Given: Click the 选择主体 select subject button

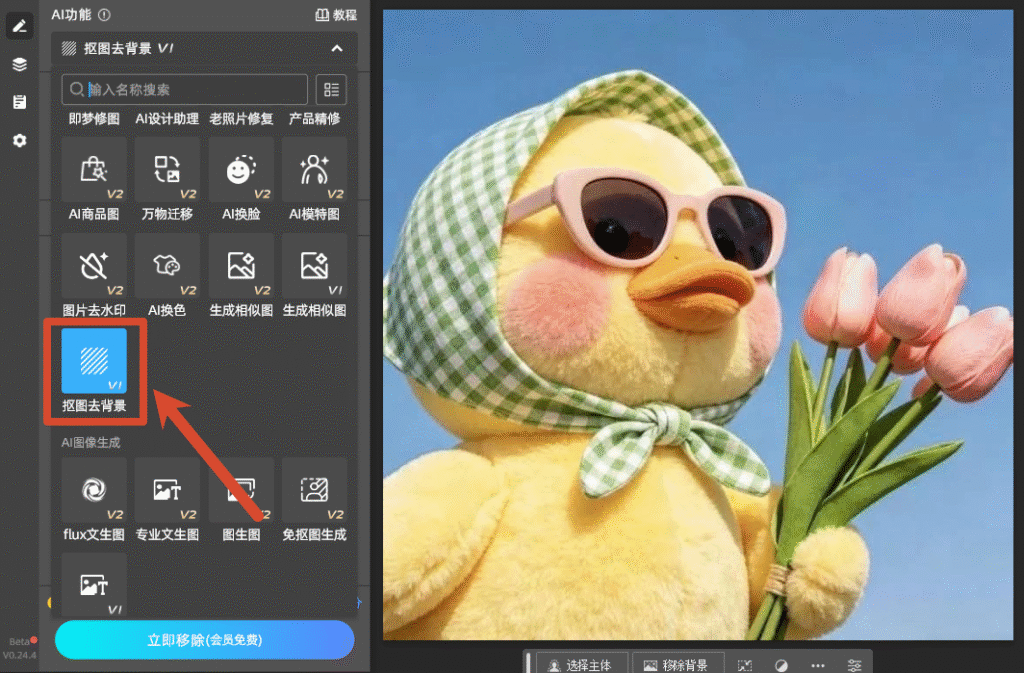Looking at the screenshot, I should pos(582,665).
